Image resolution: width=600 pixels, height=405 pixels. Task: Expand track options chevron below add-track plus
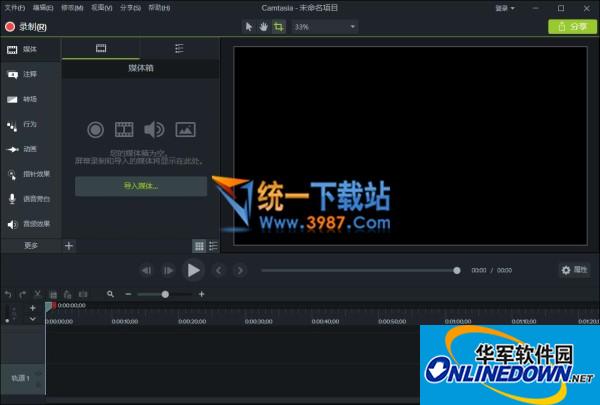[x=33, y=318]
